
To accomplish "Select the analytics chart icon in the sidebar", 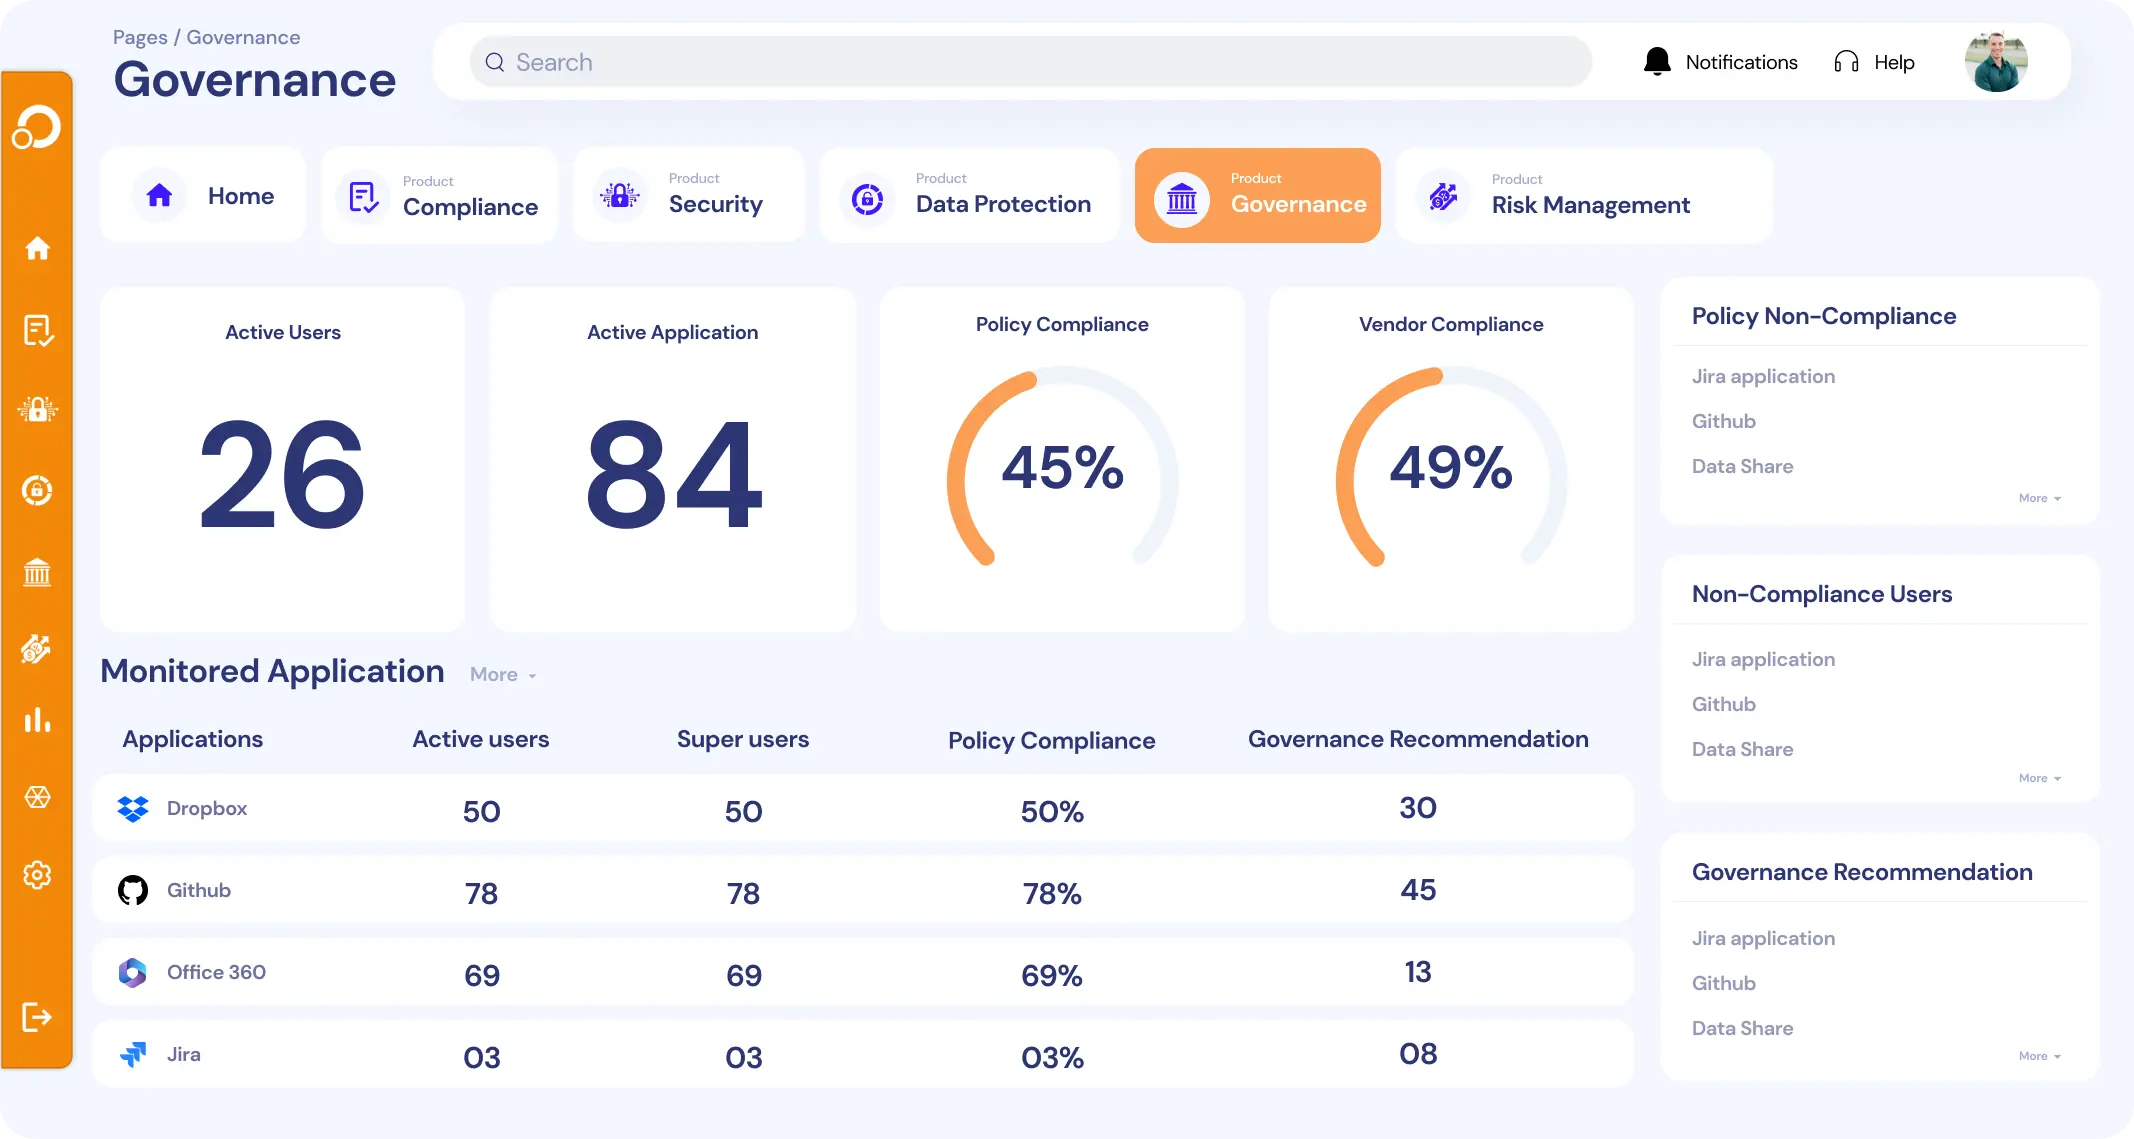I will [x=37, y=720].
